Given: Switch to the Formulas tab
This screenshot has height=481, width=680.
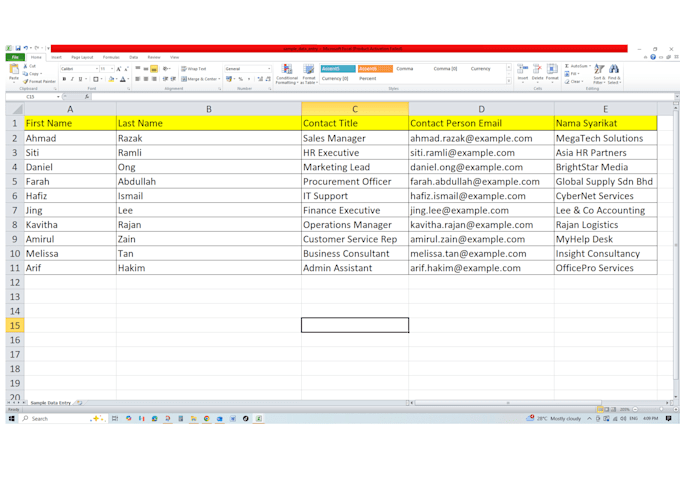Looking at the screenshot, I should (x=111, y=57).
